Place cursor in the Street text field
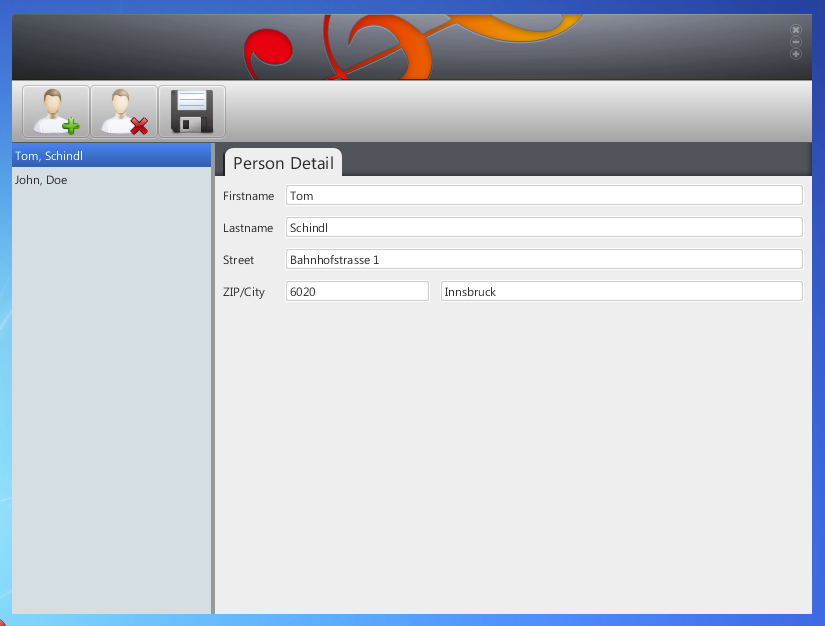The width and height of the screenshot is (825, 626). click(x=544, y=260)
